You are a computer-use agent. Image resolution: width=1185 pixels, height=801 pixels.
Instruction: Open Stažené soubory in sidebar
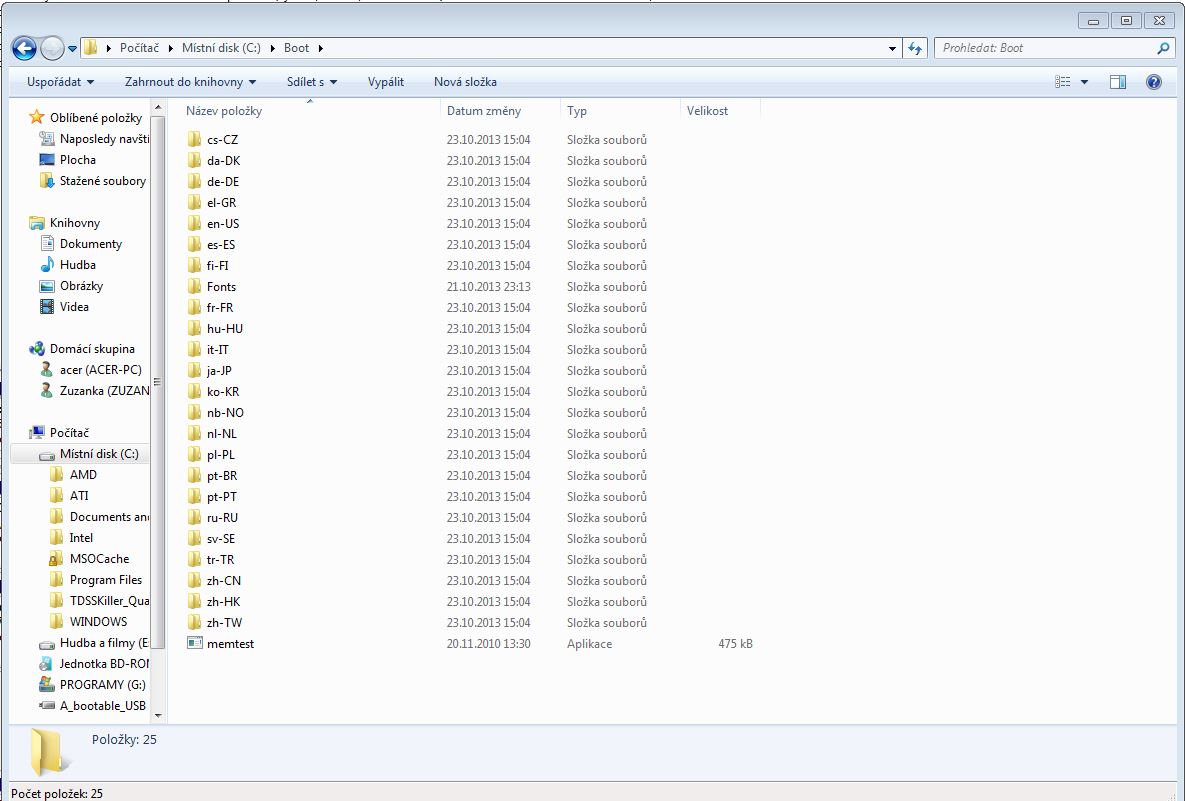[x=102, y=181]
